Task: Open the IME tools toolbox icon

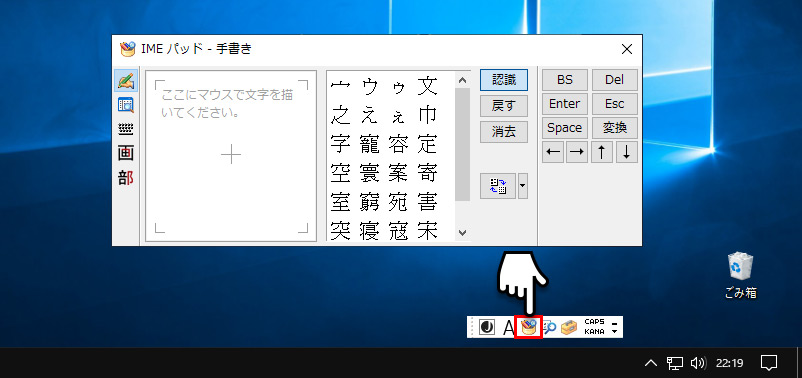Action: (569, 327)
